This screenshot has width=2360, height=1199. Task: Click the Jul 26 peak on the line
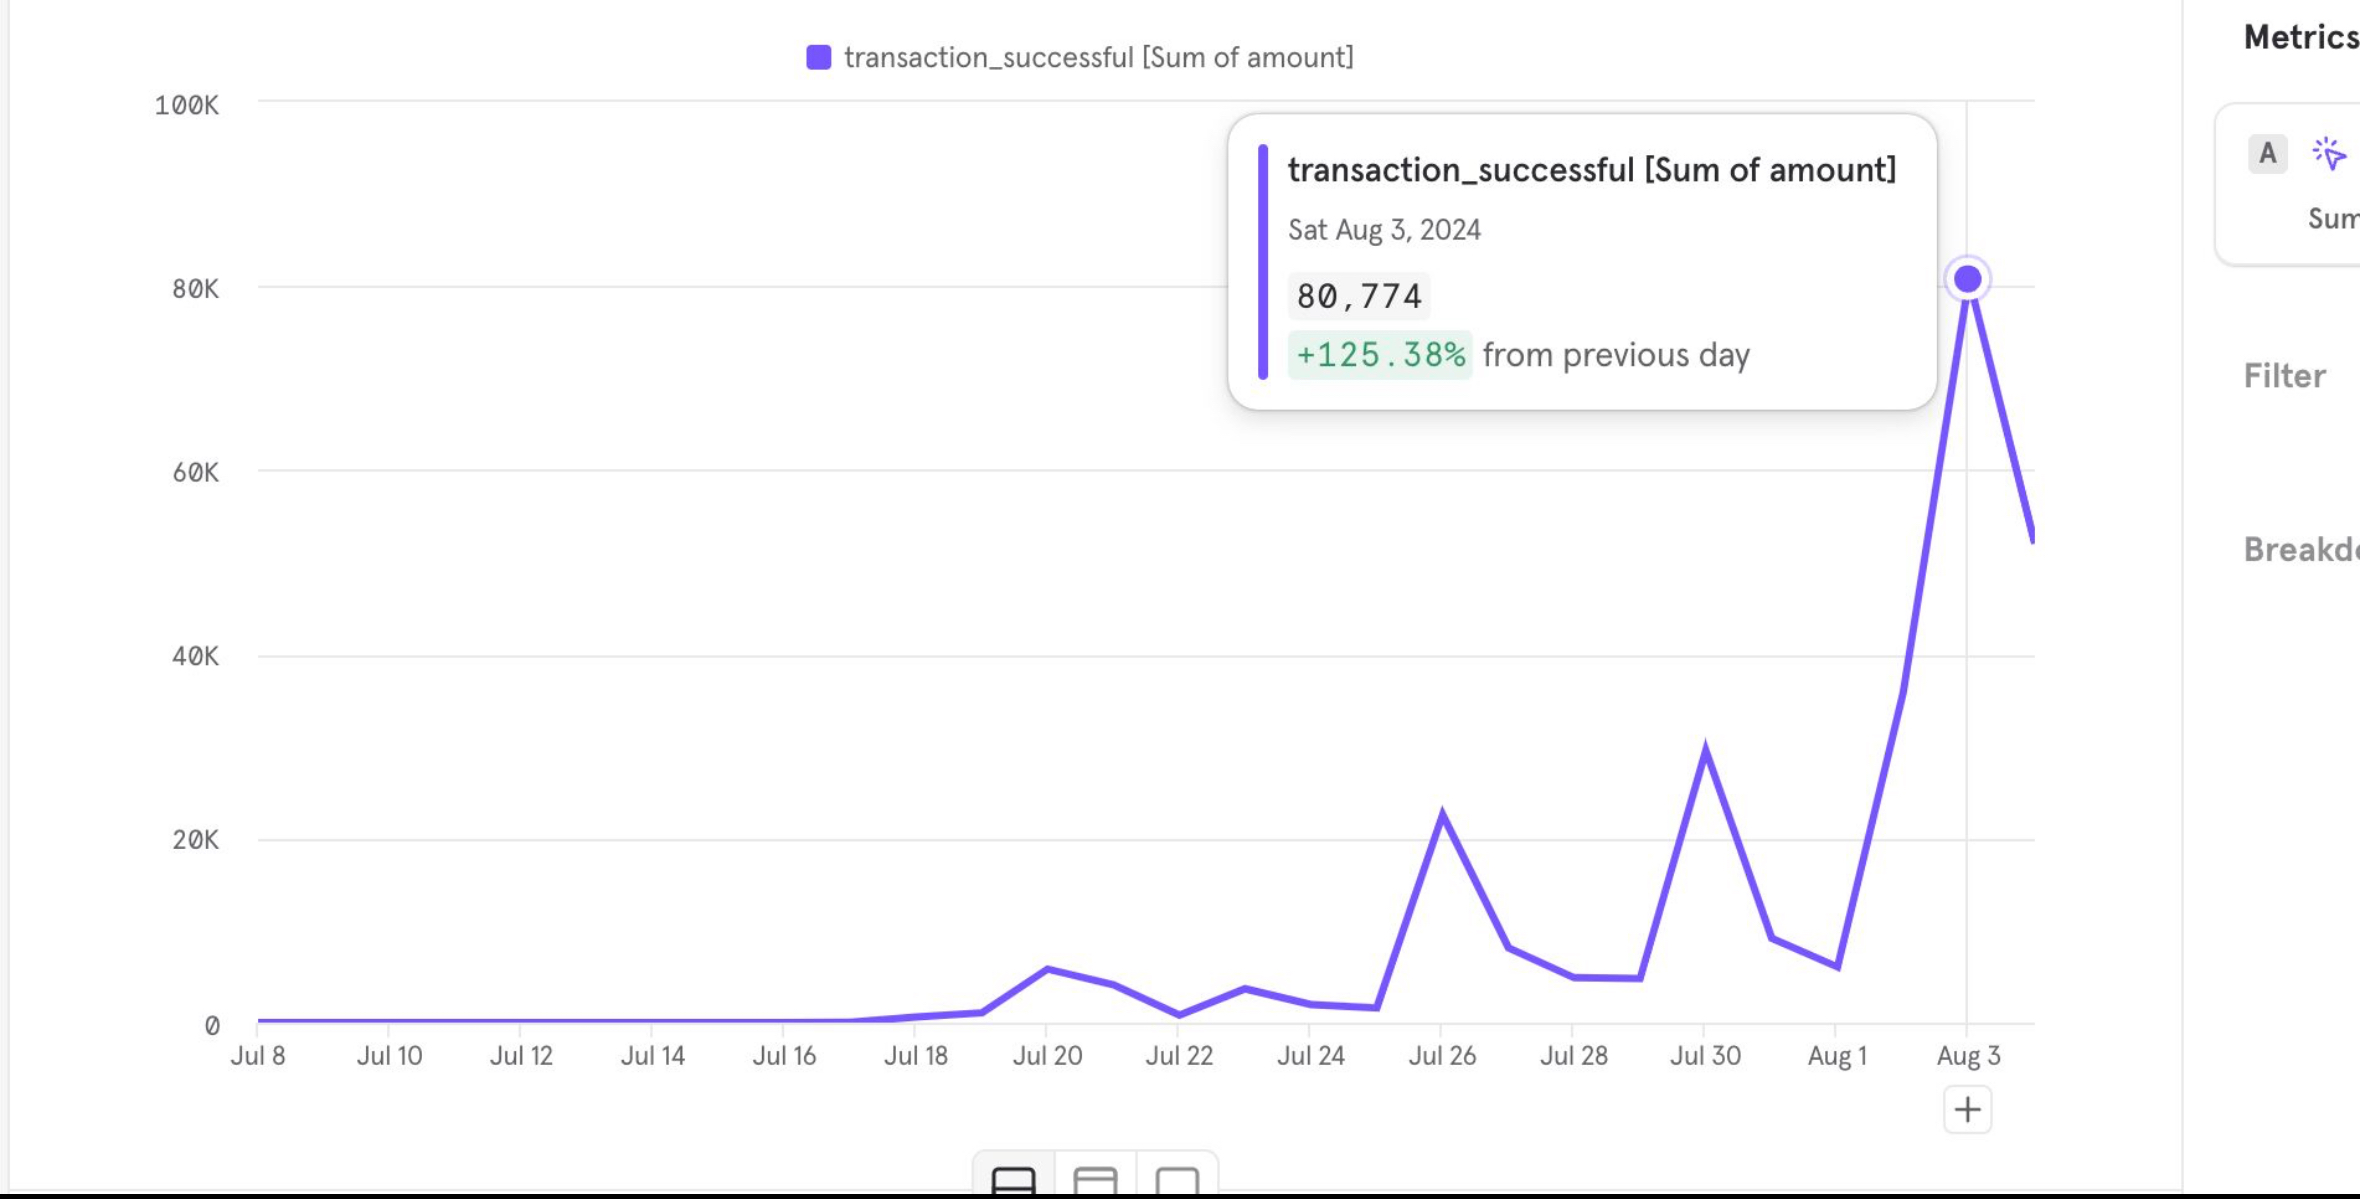1442,815
